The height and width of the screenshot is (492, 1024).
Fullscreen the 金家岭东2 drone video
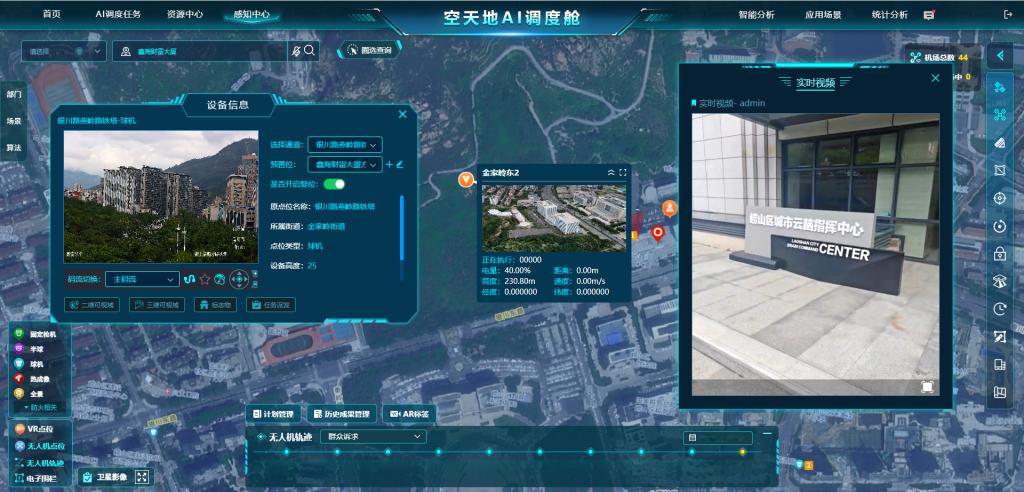click(622, 172)
